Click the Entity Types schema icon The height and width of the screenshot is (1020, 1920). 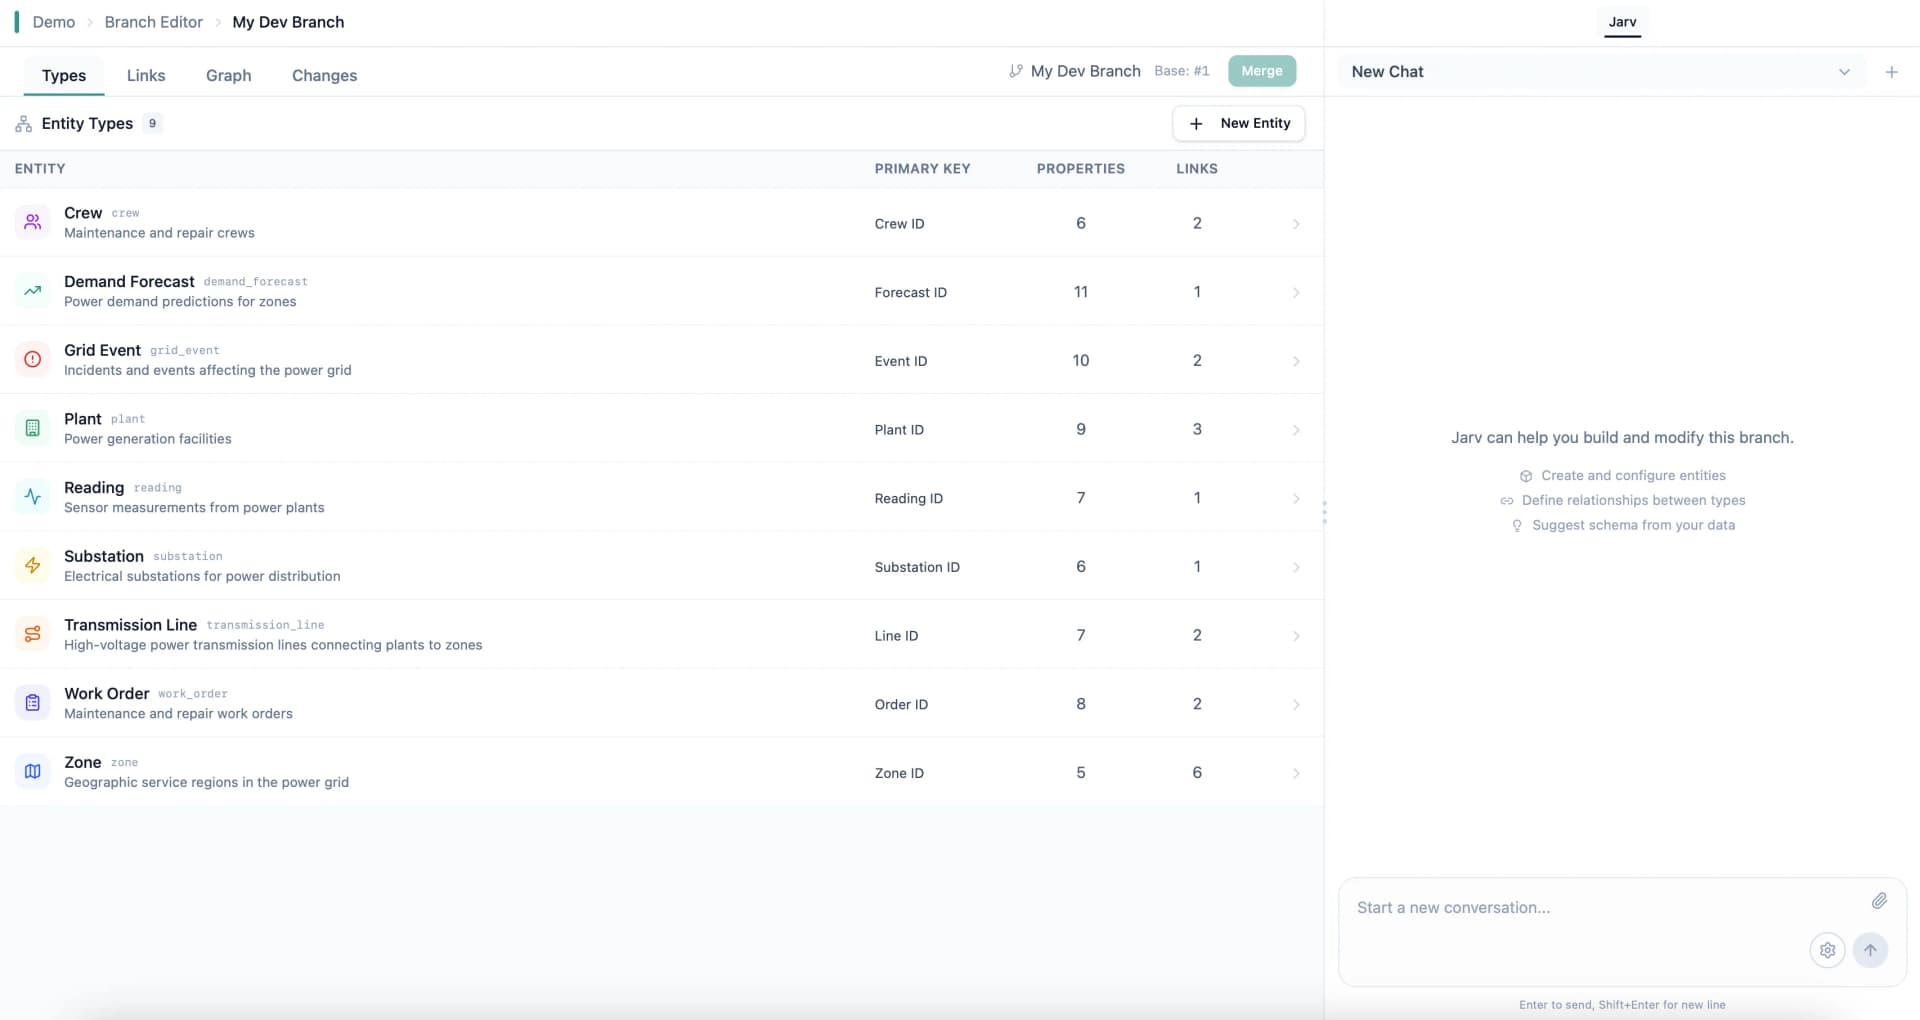tap(24, 123)
